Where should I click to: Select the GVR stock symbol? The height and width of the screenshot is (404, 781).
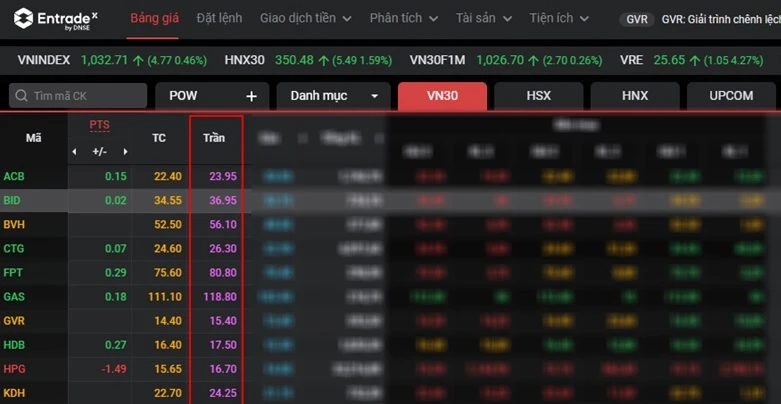pos(14,320)
